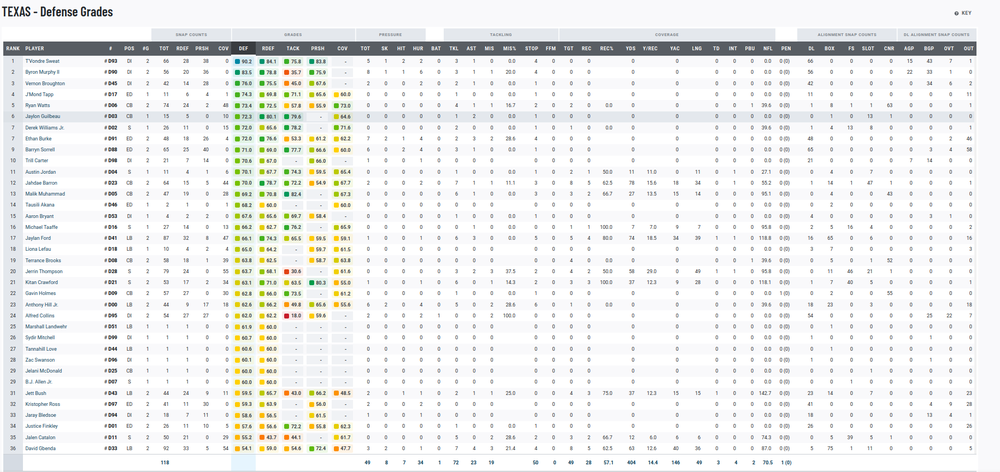
Task: Open Jaylan Ford player link
Action: tap(38, 238)
